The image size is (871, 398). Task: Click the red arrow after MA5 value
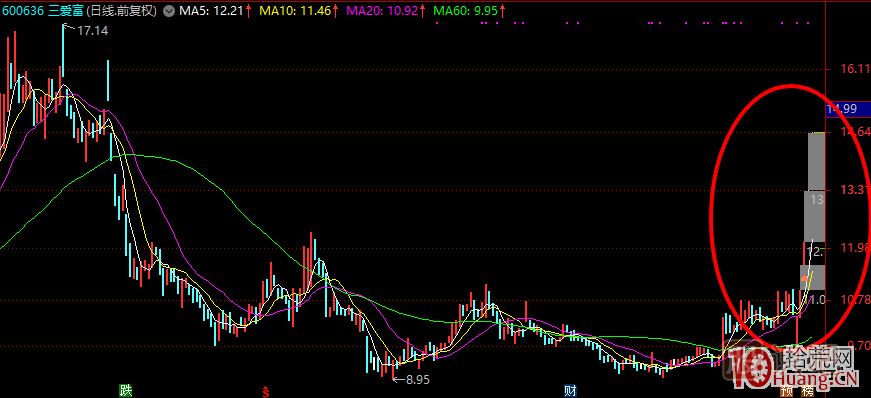point(248,11)
